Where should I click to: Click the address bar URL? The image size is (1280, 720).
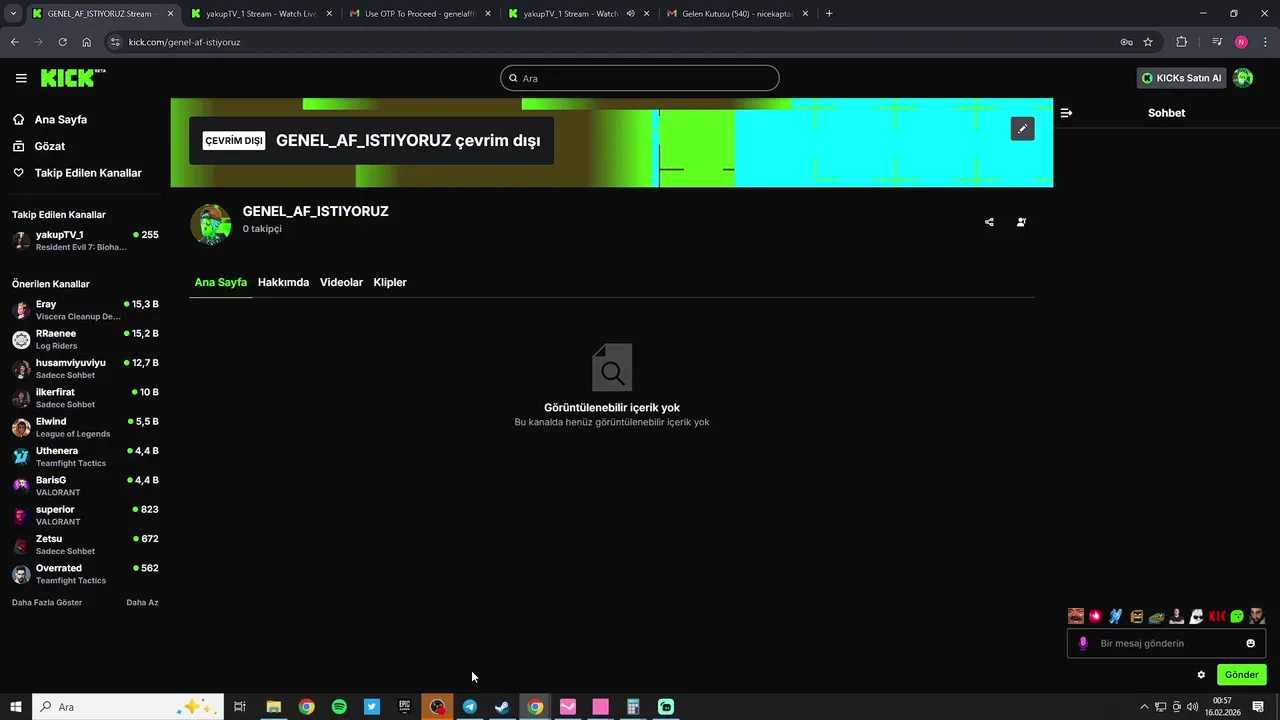(x=184, y=42)
